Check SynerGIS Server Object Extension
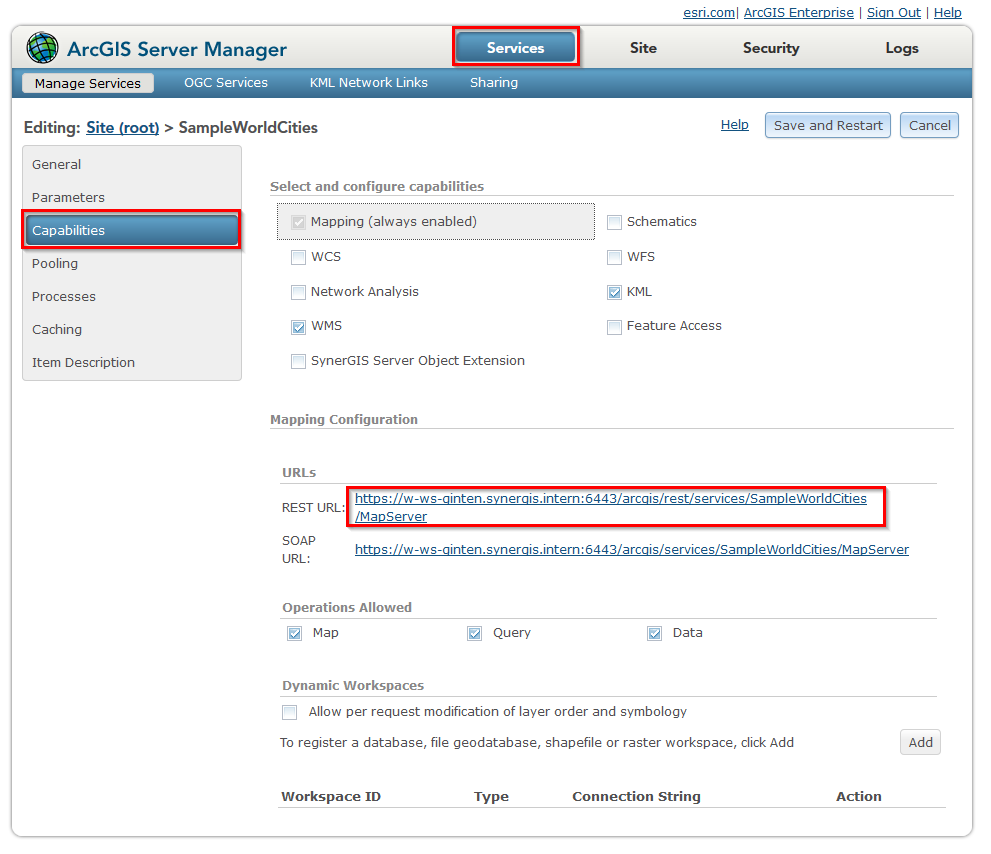This screenshot has width=991, height=854. tap(298, 361)
